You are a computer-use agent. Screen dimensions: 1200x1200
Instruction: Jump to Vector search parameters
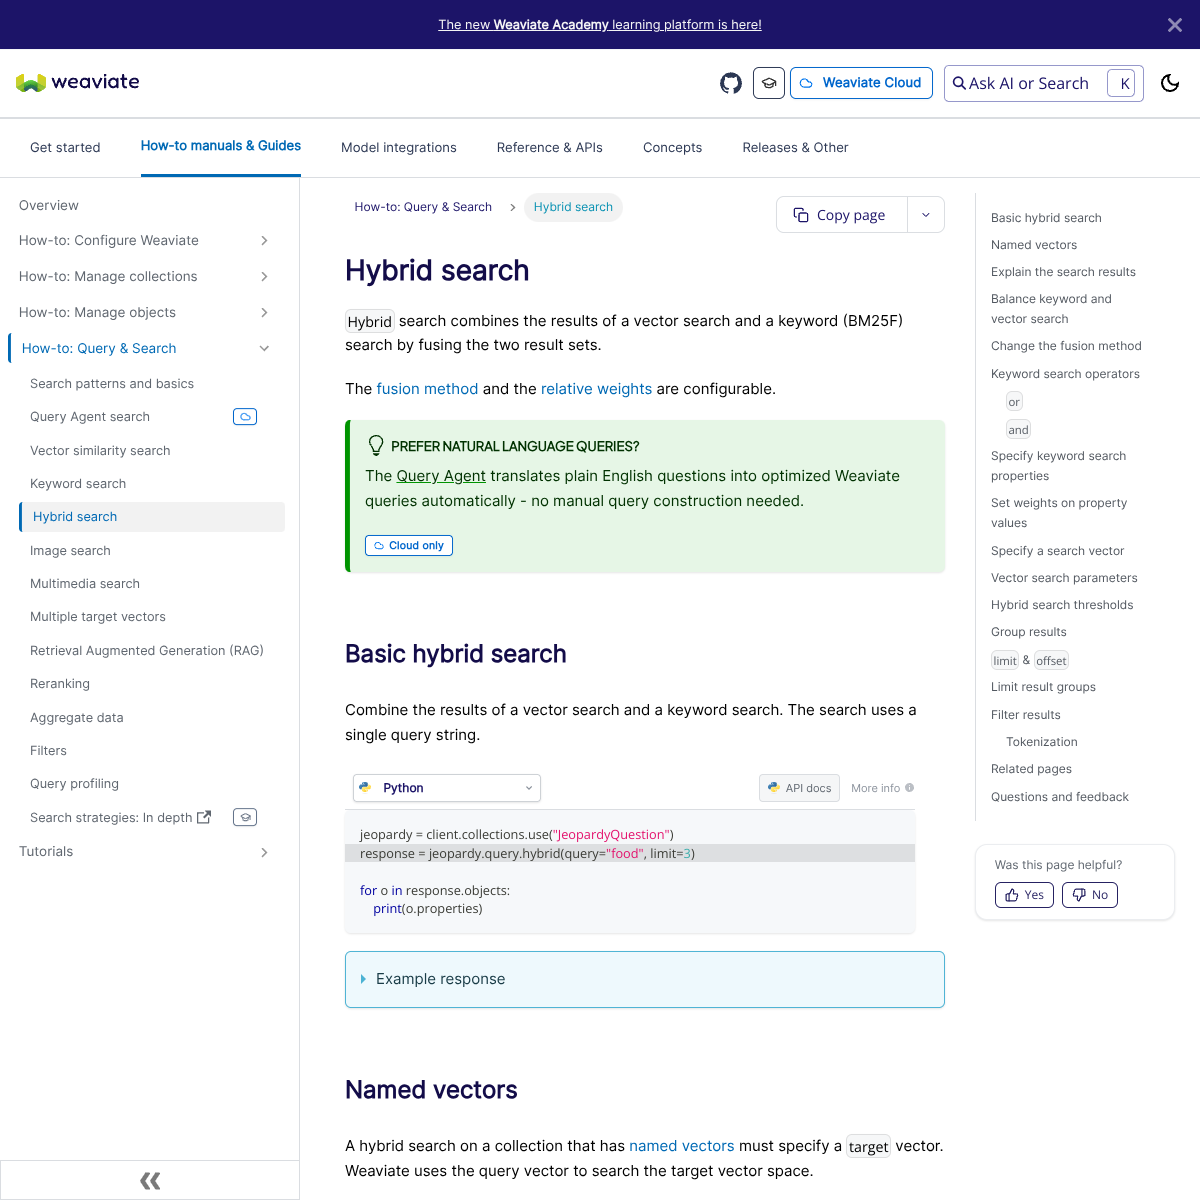(1064, 578)
